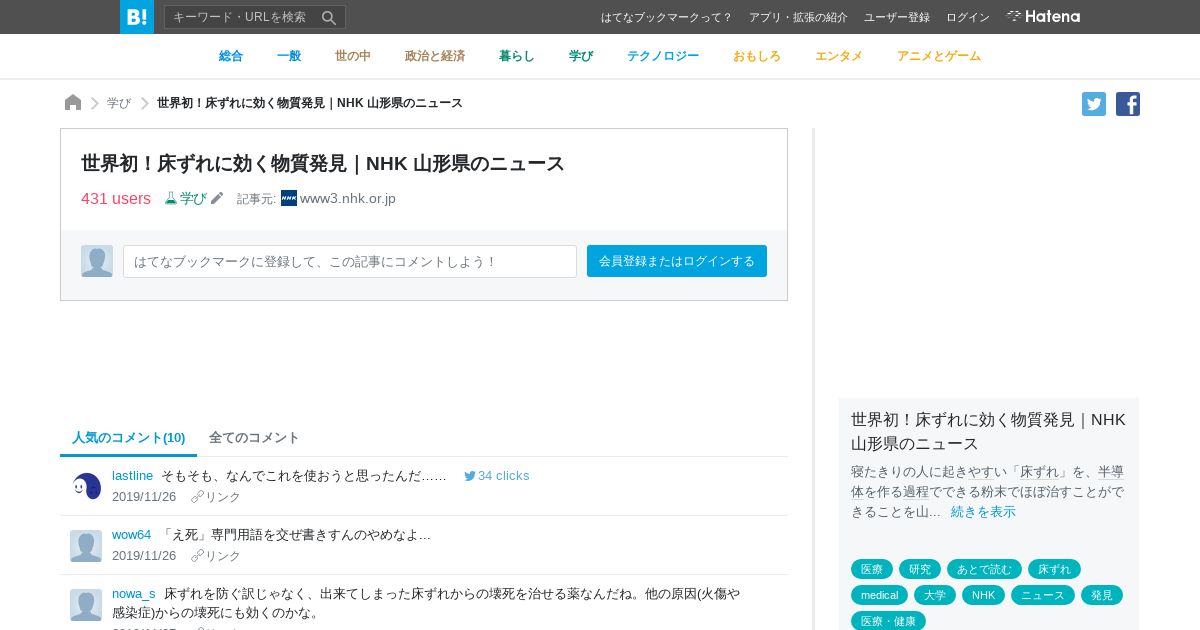Click the 医療・健康 tag
The height and width of the screenshot is (630, 1200).
coord(888,621)
